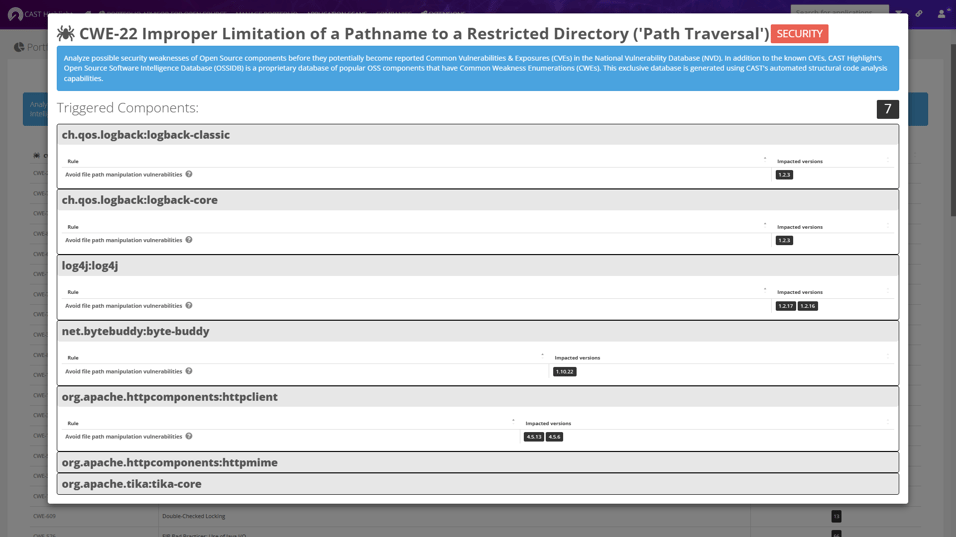Select httpclient version badge 4.5.13
Image resolution: width=956 pixels, height=537 pixels.
point(534,437)
